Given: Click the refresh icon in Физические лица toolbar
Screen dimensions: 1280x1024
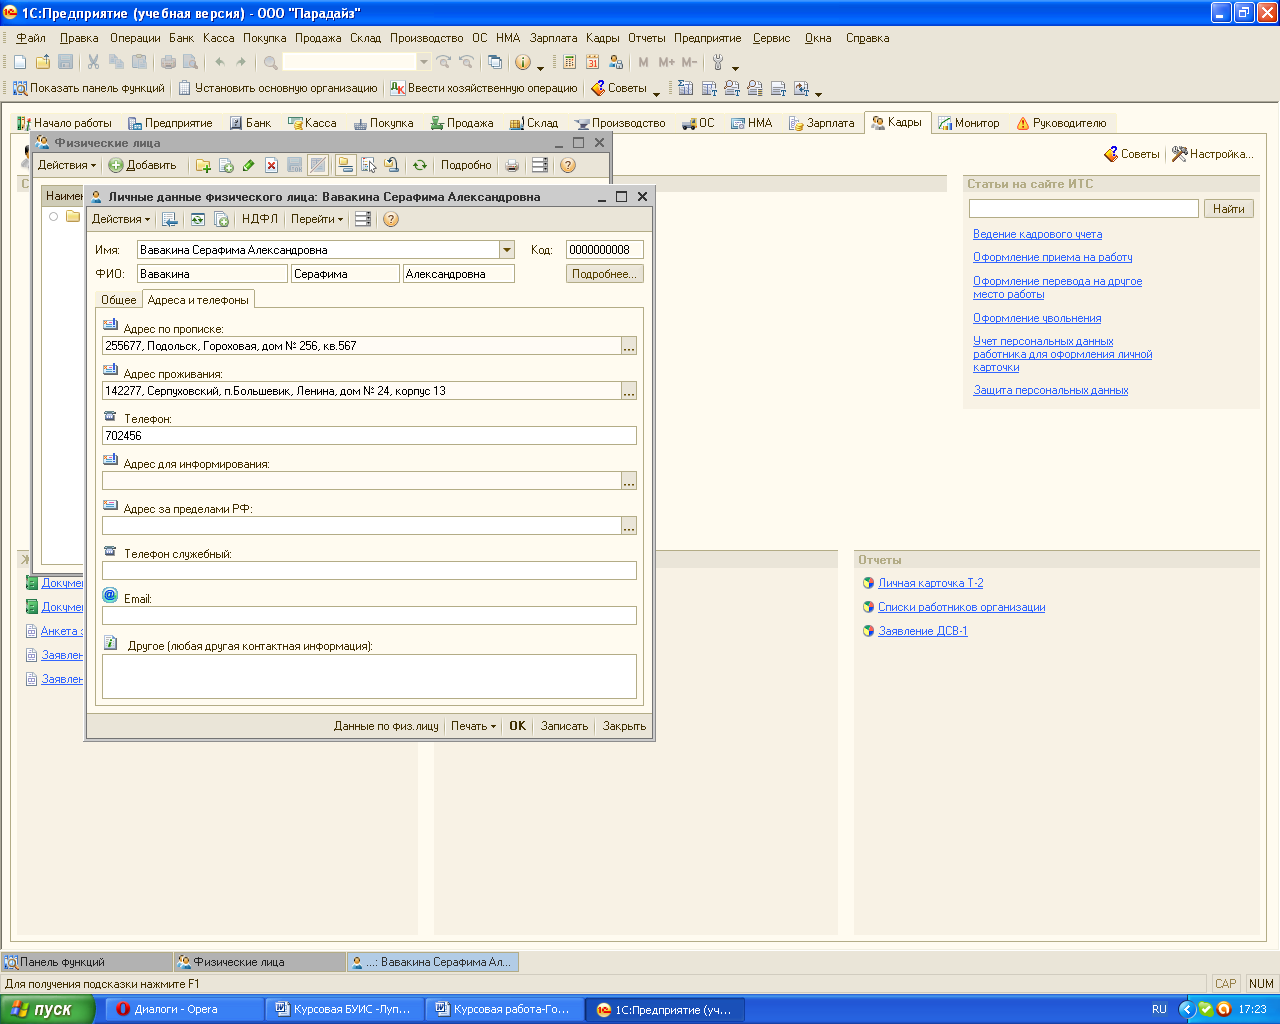Looking at the screenshot, I should 420,165.
